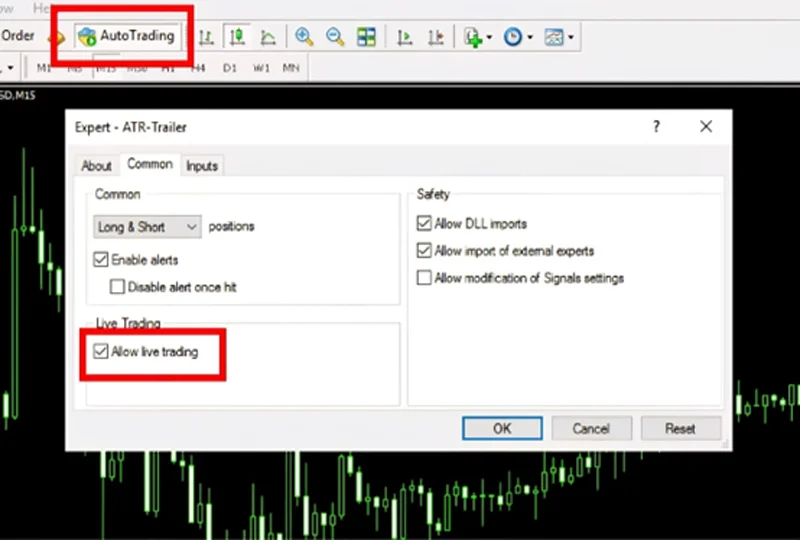Tile chart windows with grid icon
This screenshot has width=800, height=540.
coord(366,37)
